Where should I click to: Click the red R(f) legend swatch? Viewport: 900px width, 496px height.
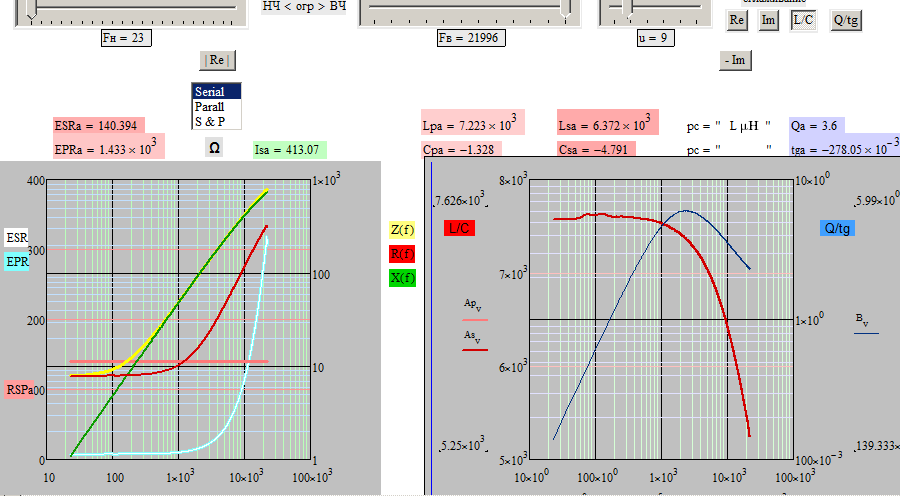(x=402, y=254)
